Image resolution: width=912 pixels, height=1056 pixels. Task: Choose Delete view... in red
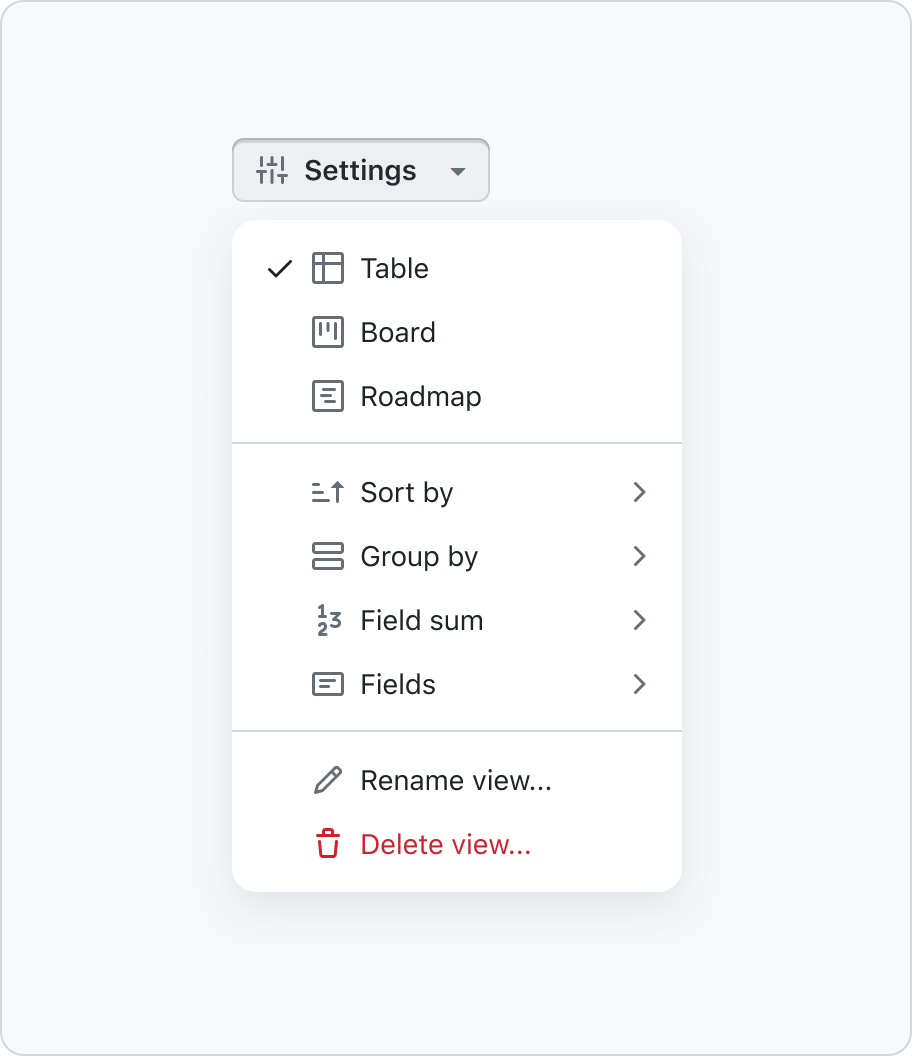(457, 844)
